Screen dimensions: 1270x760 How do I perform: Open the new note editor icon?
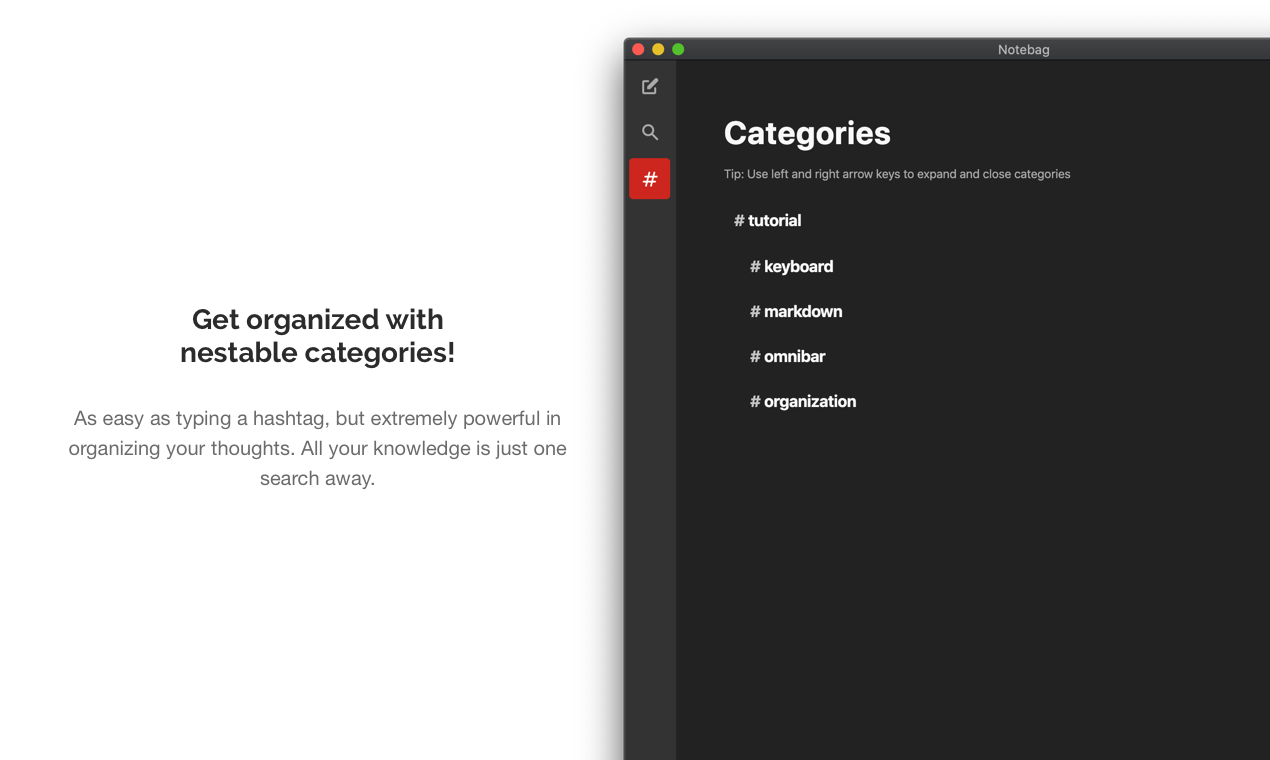650,87
